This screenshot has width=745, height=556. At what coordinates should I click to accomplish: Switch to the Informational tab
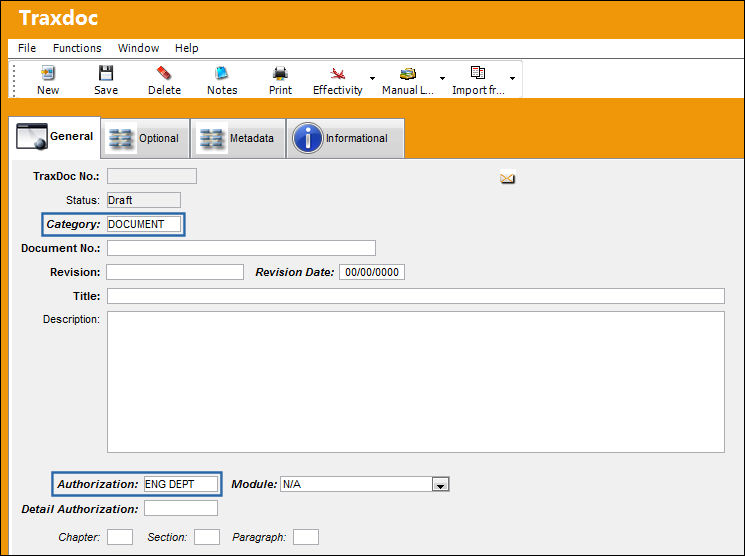(345, 138)
